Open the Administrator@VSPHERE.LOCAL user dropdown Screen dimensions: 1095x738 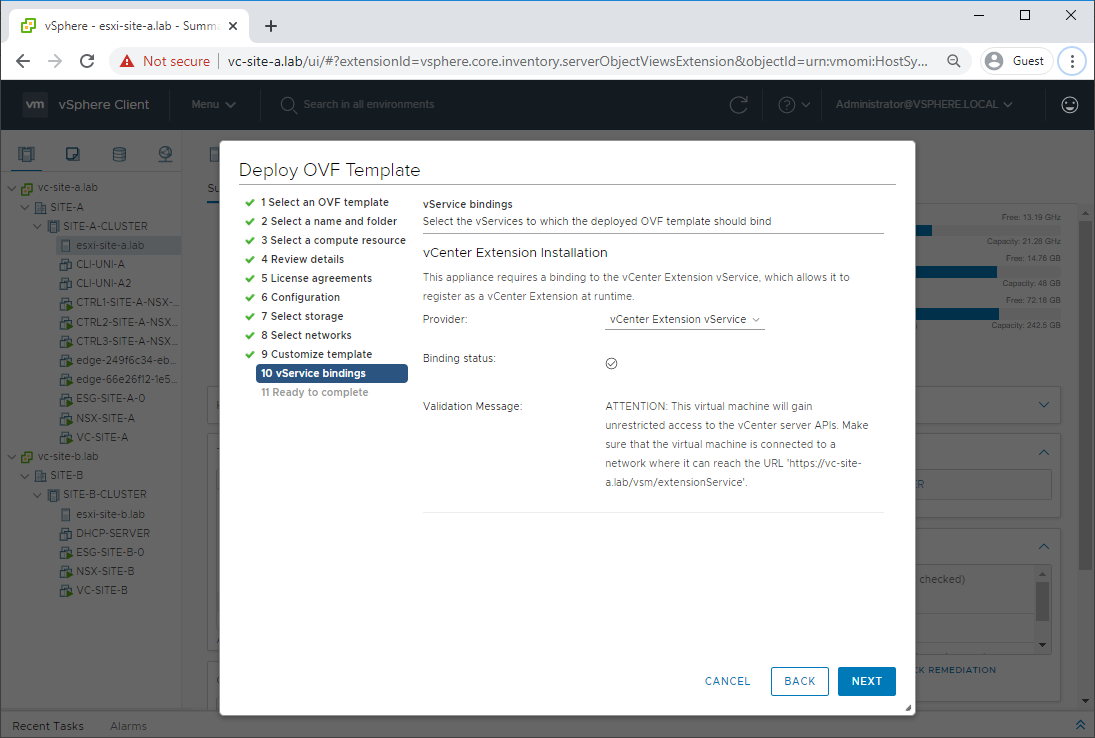pos(924,105)
